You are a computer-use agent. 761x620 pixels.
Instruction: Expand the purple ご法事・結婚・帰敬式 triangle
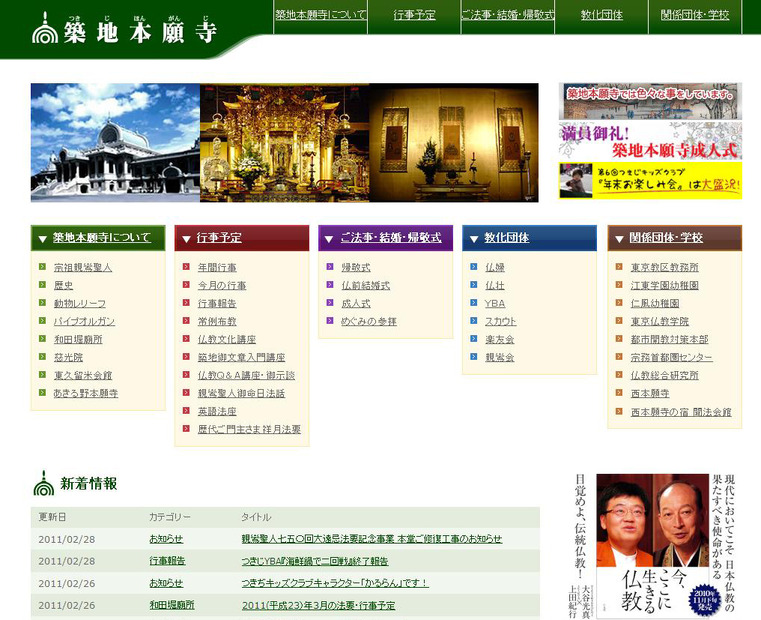point(329,239)
